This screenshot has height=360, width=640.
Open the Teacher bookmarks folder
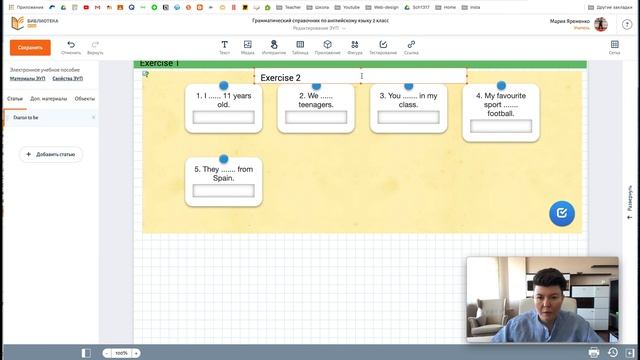289,7
